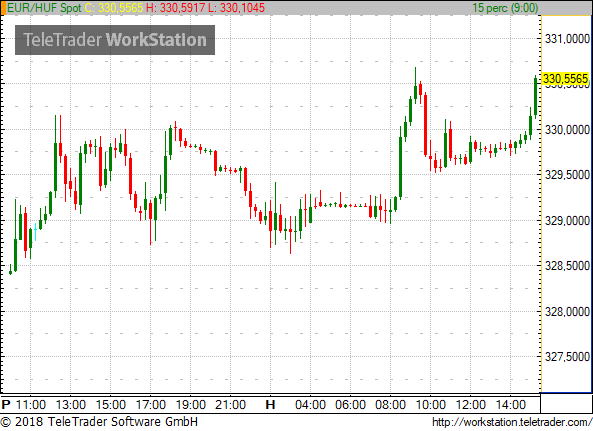
Task: Click the 08:00 time axis label
Action: 390,405
